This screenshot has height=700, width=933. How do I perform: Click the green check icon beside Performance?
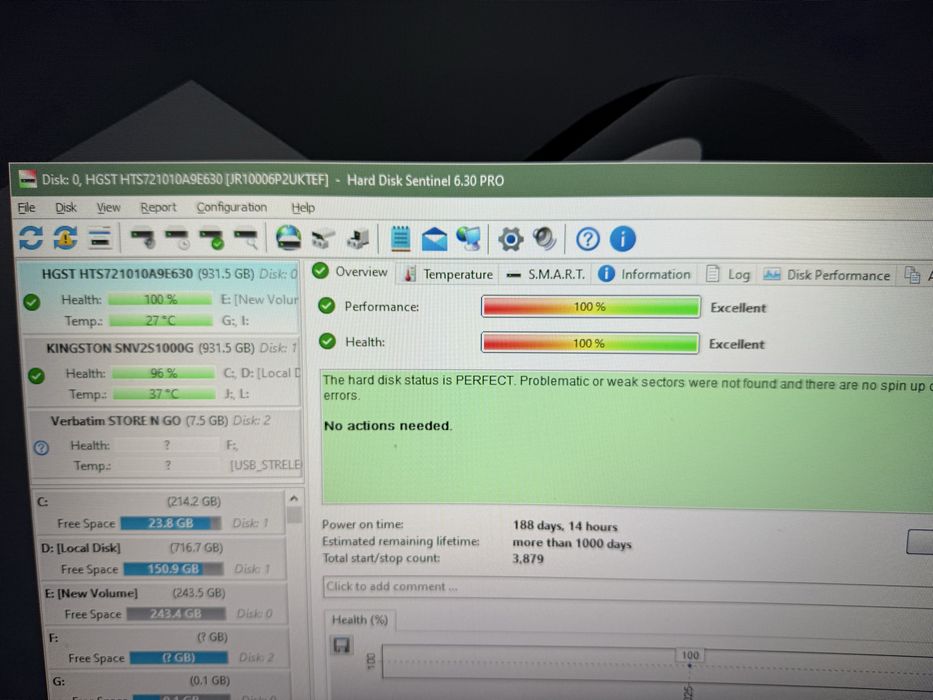[x=326, y=305]
